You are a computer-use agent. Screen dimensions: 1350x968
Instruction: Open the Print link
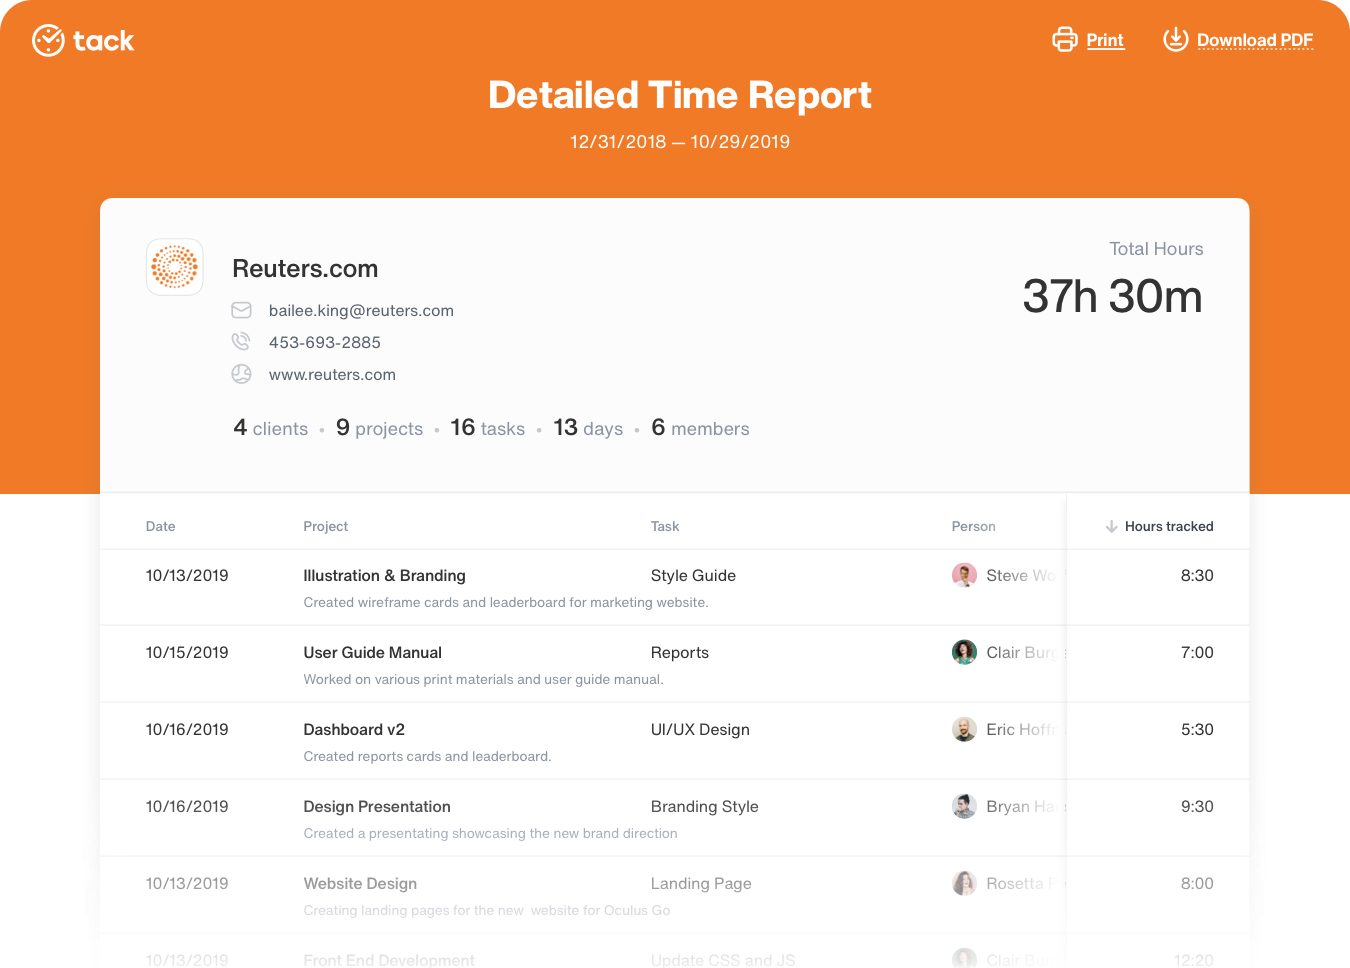click(1104, 39)
